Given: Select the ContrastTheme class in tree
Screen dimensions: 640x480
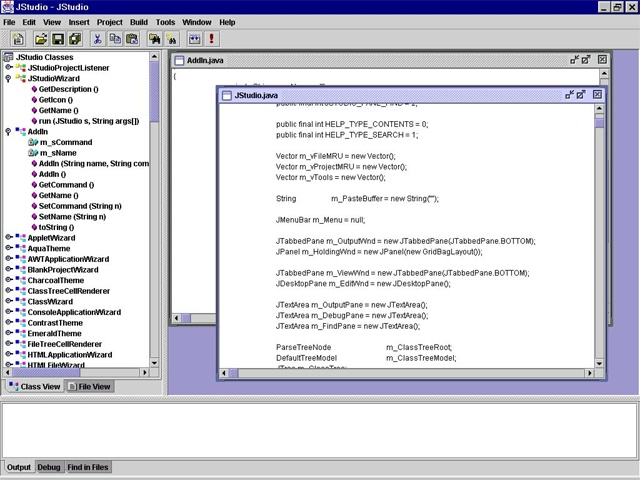Looking at the screenshot, I should (55, 323).
